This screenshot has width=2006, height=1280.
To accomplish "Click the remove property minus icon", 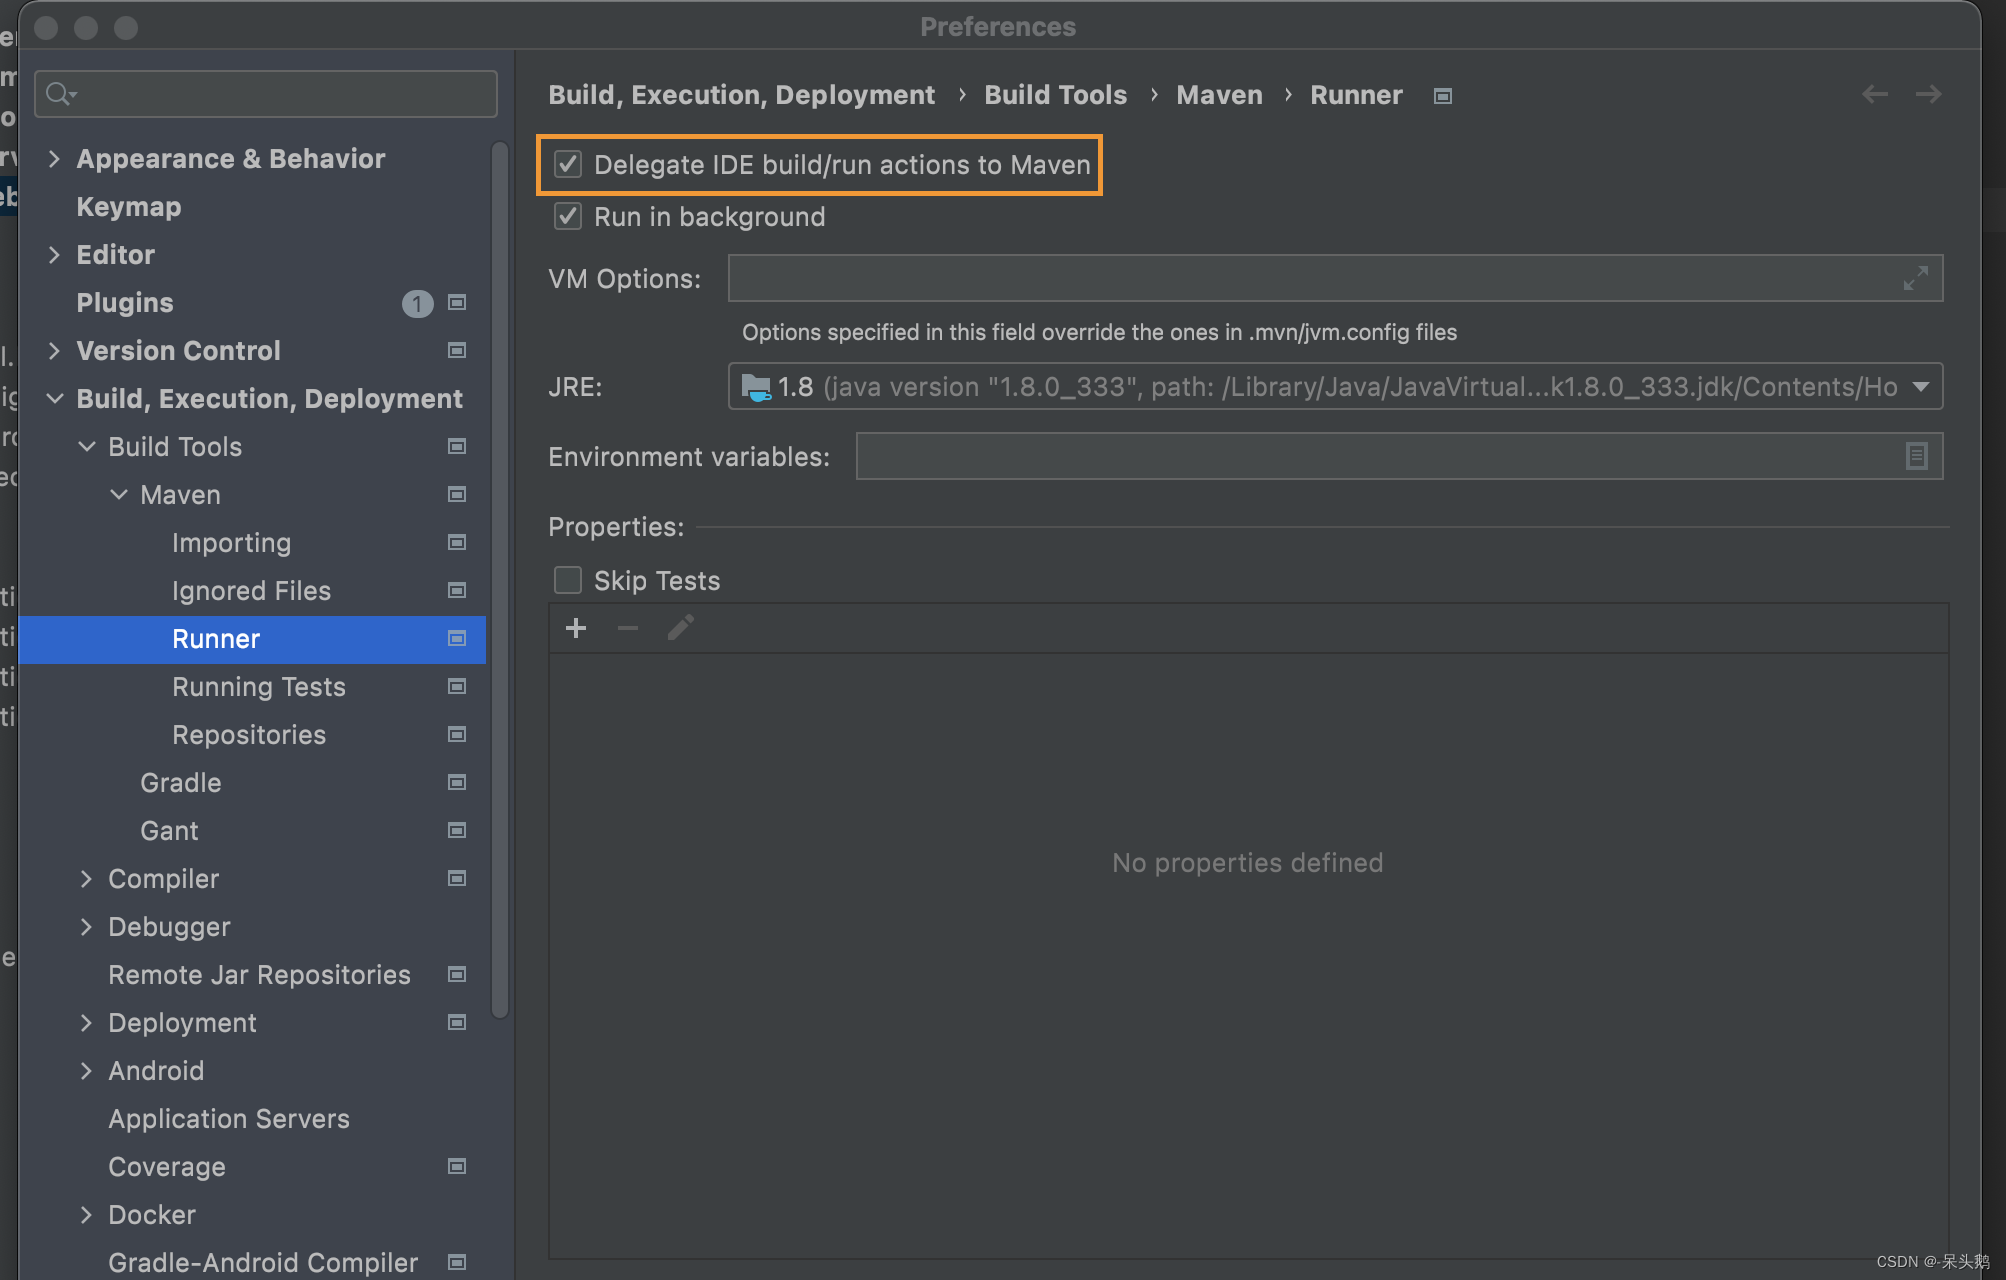I will tap(628, 628).
